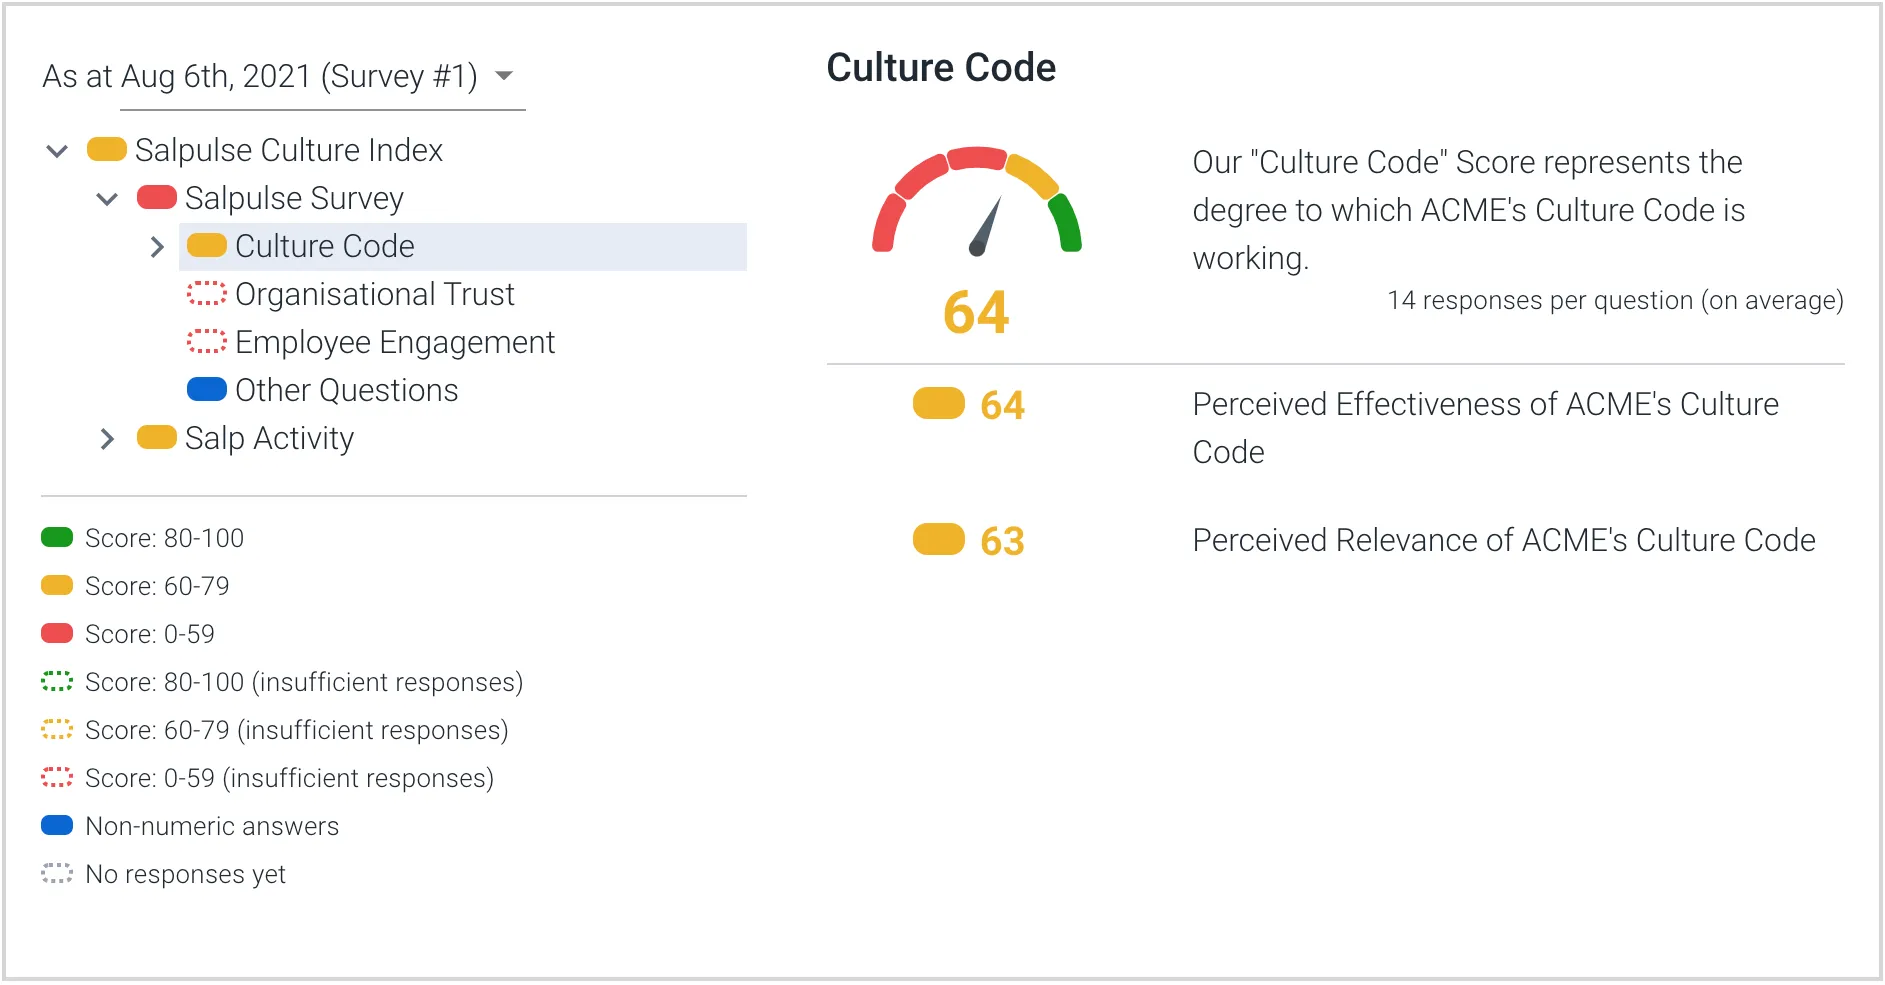The height and width of the screenshot is (985, 1885).
Task: Expand the Salp Activity node
Action: [x=107, y=439]
